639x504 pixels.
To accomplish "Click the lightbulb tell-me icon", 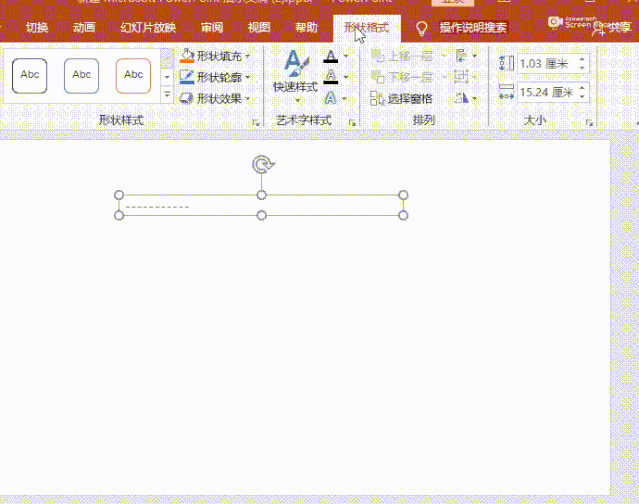I will (422, 28).
